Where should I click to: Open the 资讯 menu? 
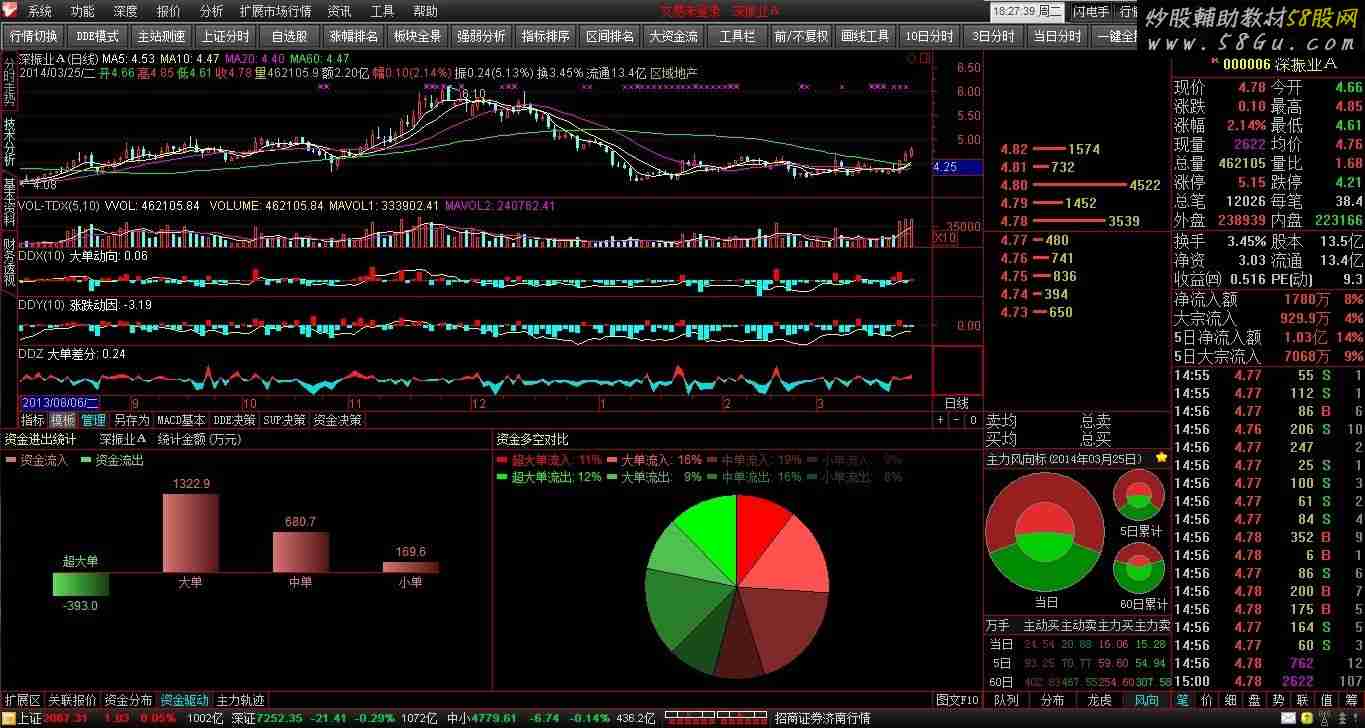click(x=340, y=12)
